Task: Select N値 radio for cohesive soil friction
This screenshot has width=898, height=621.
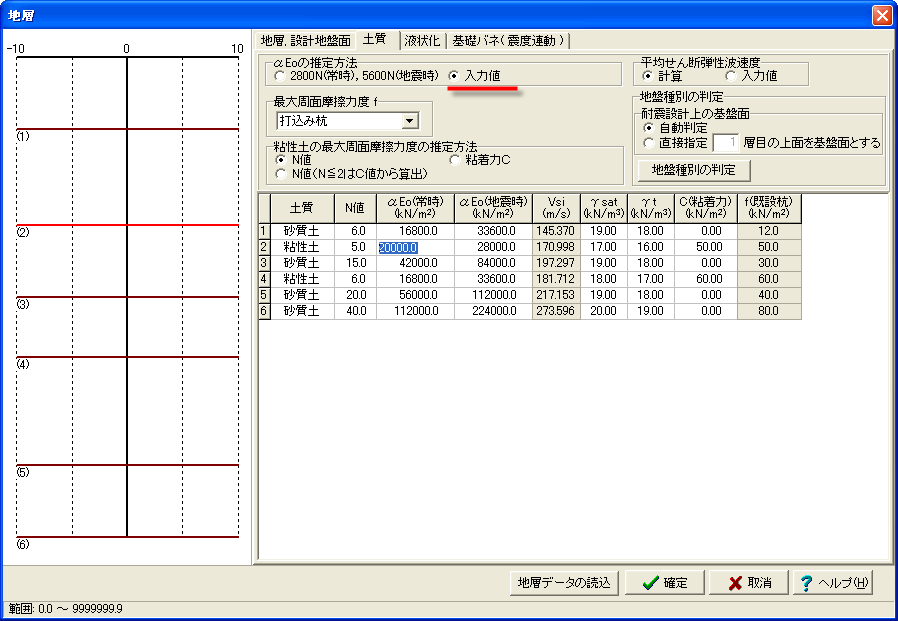Action: pyautogui.click(x=280, y=160)
